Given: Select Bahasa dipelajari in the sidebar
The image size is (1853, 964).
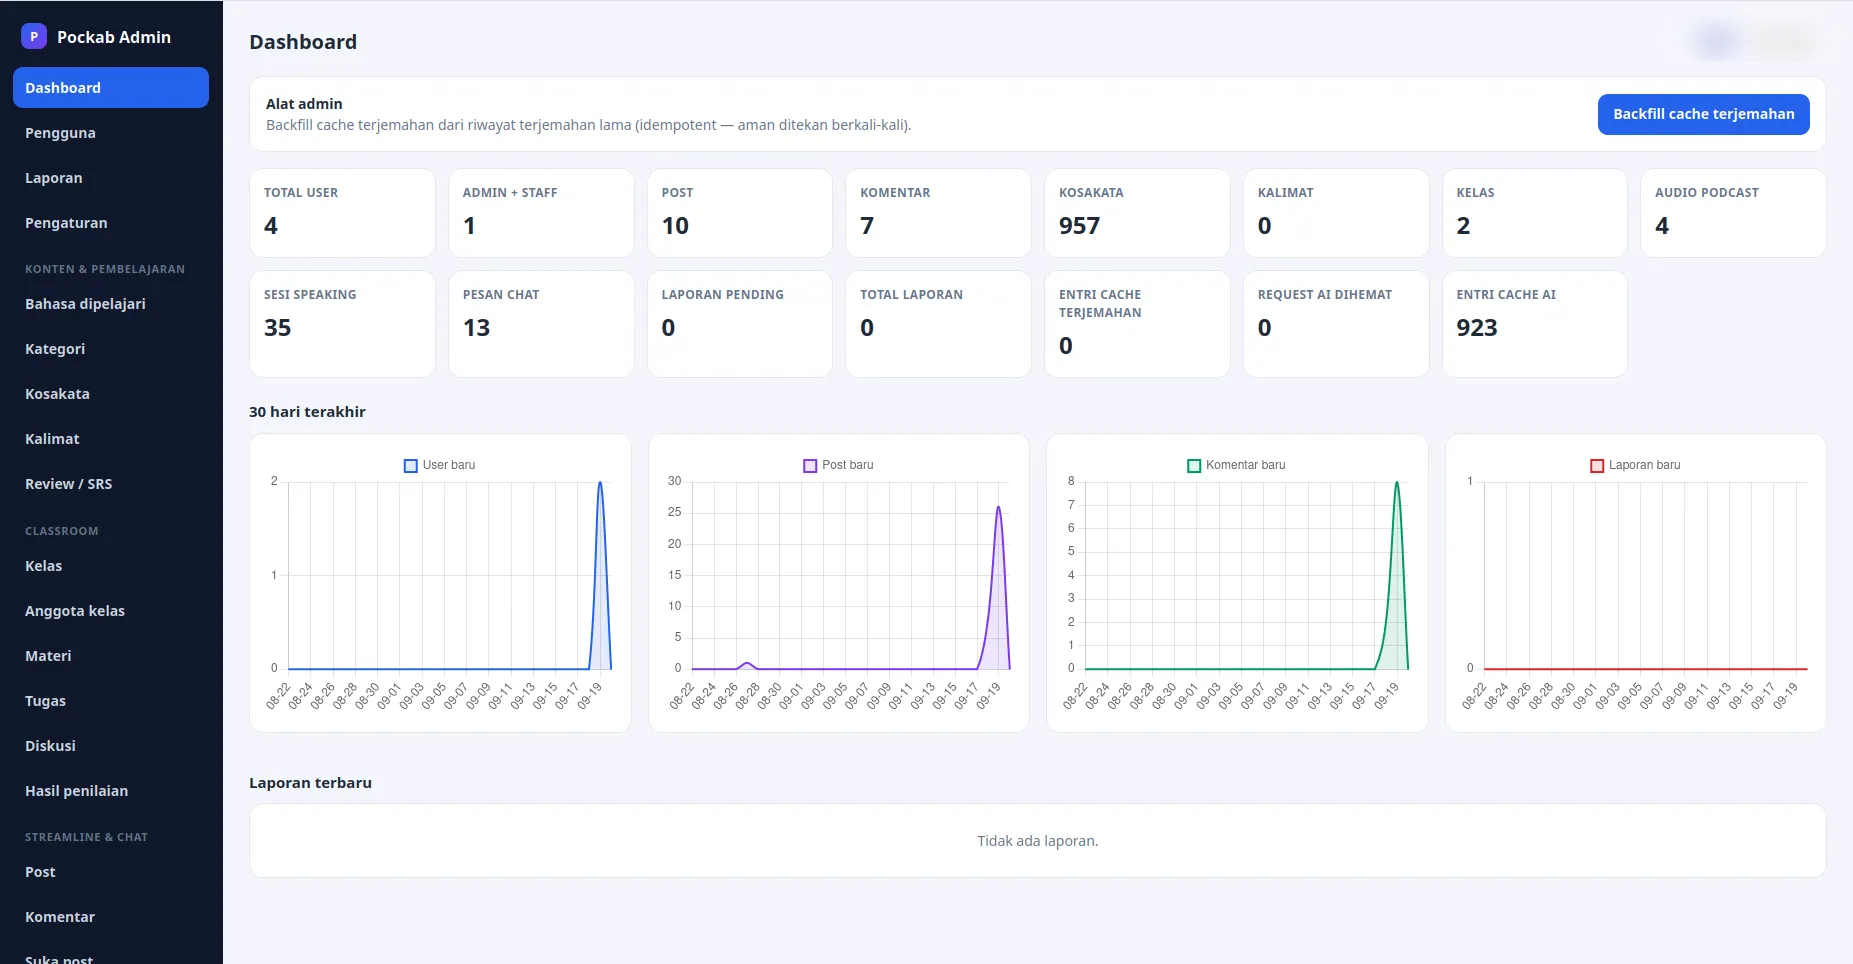Looking at the screenshot, I should pos(111,304).
